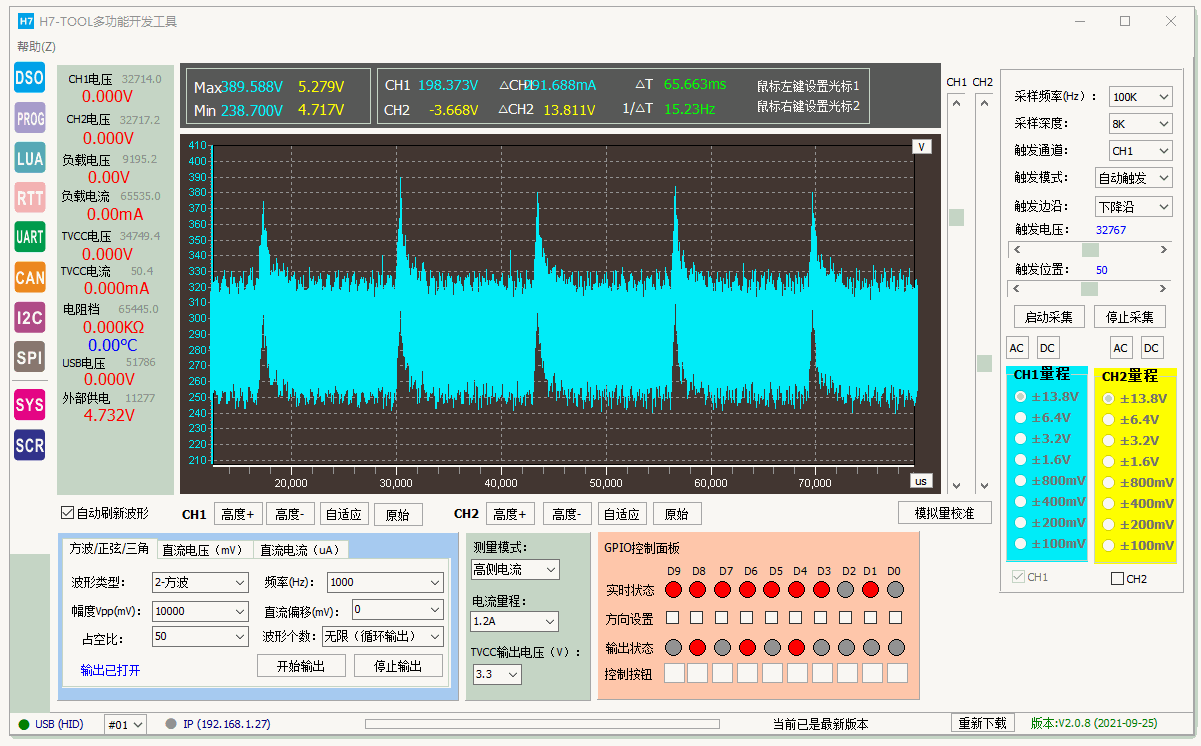
Task: Open waveform type dropdown 2-方波
Action: coord(200,582)
